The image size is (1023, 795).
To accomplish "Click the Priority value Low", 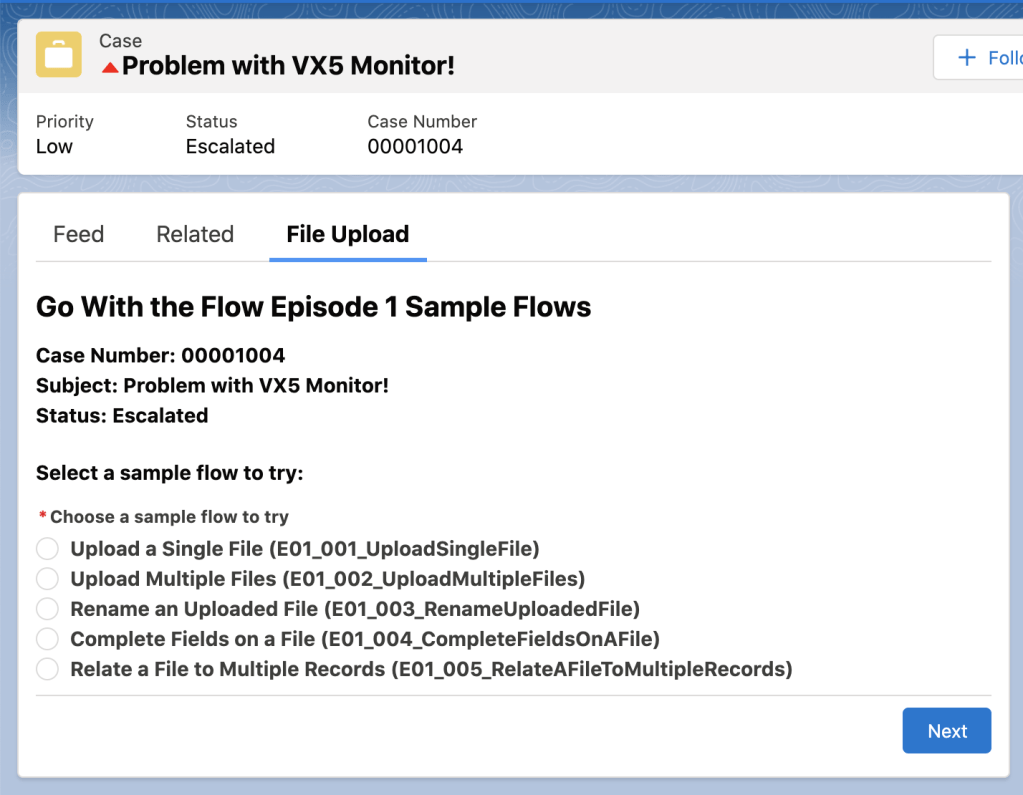I will [x=54, y=146].
